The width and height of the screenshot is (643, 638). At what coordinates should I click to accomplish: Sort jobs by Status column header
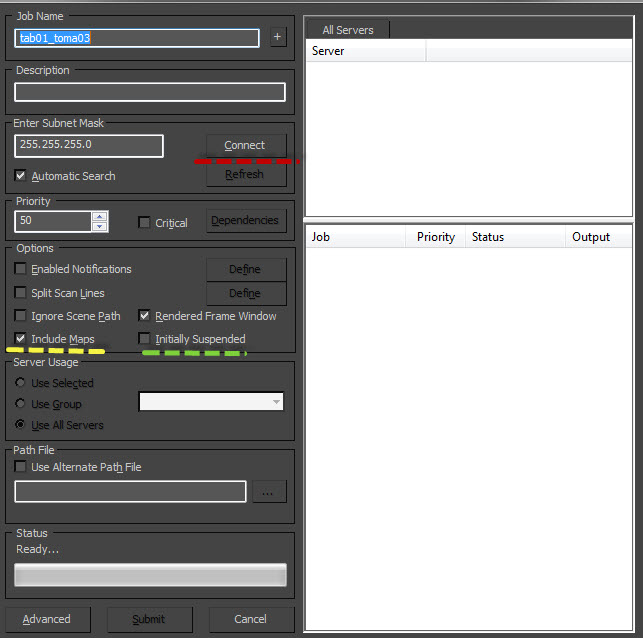[515, 237]
